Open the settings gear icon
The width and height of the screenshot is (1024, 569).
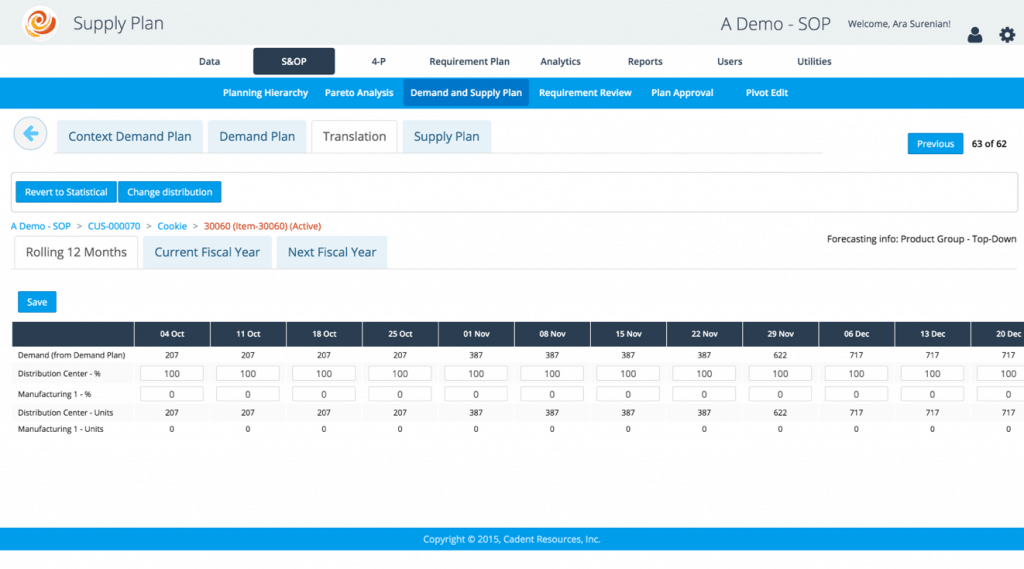pos(1007,35)
